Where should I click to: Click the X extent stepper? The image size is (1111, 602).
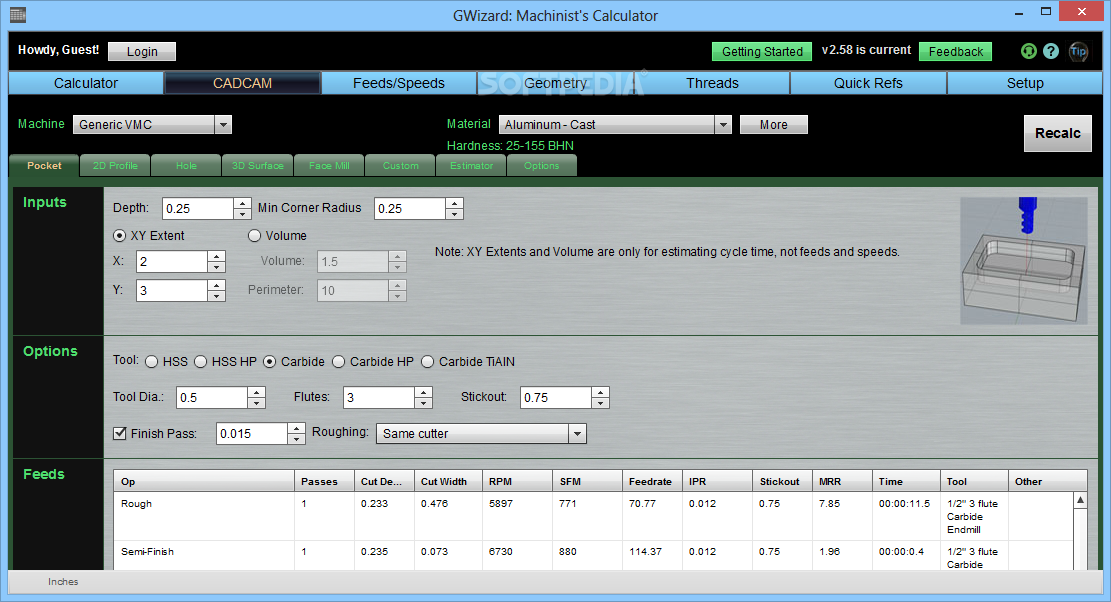click(x=217, y=261)
